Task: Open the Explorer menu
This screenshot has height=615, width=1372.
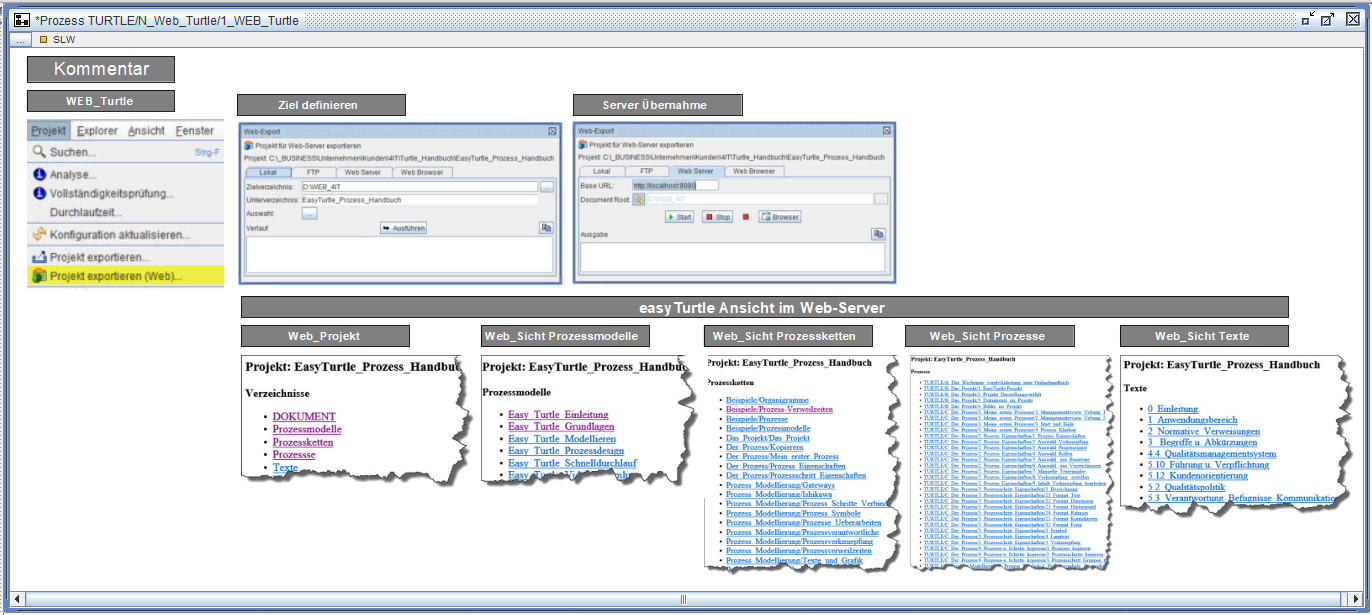Action: tap(97, 131)
